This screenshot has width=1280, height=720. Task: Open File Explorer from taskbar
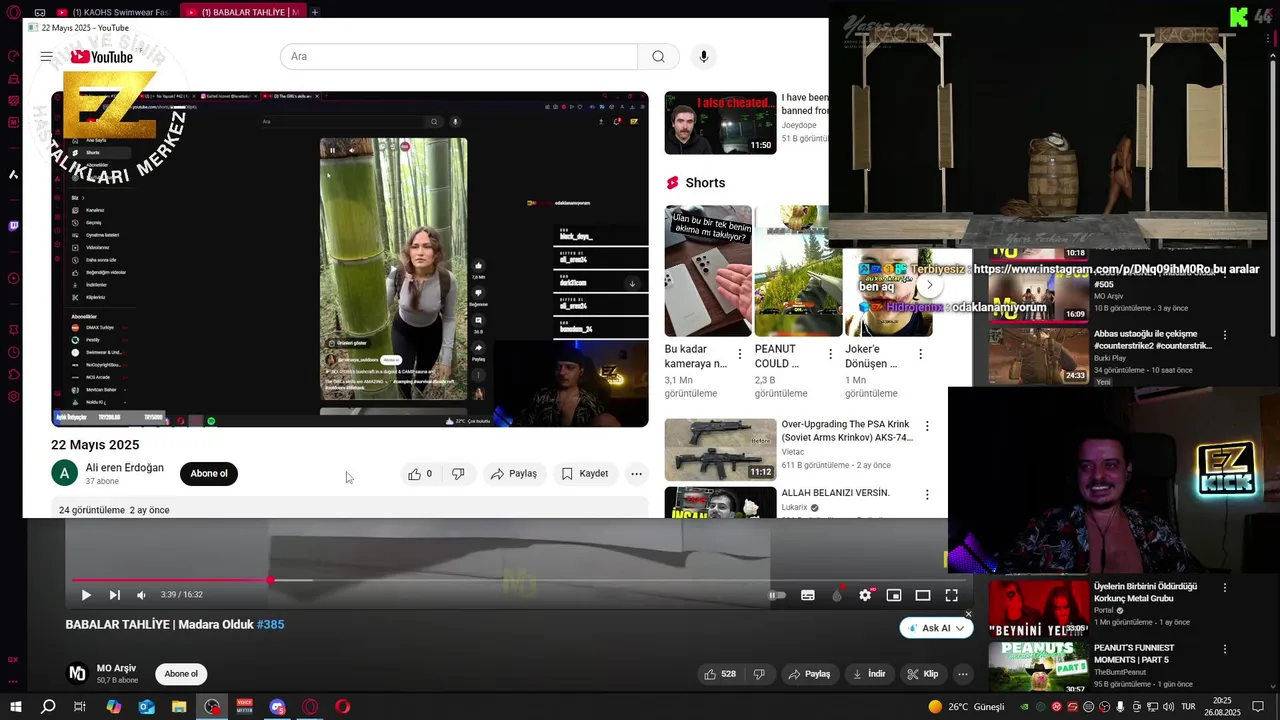[x=179, y=707]
